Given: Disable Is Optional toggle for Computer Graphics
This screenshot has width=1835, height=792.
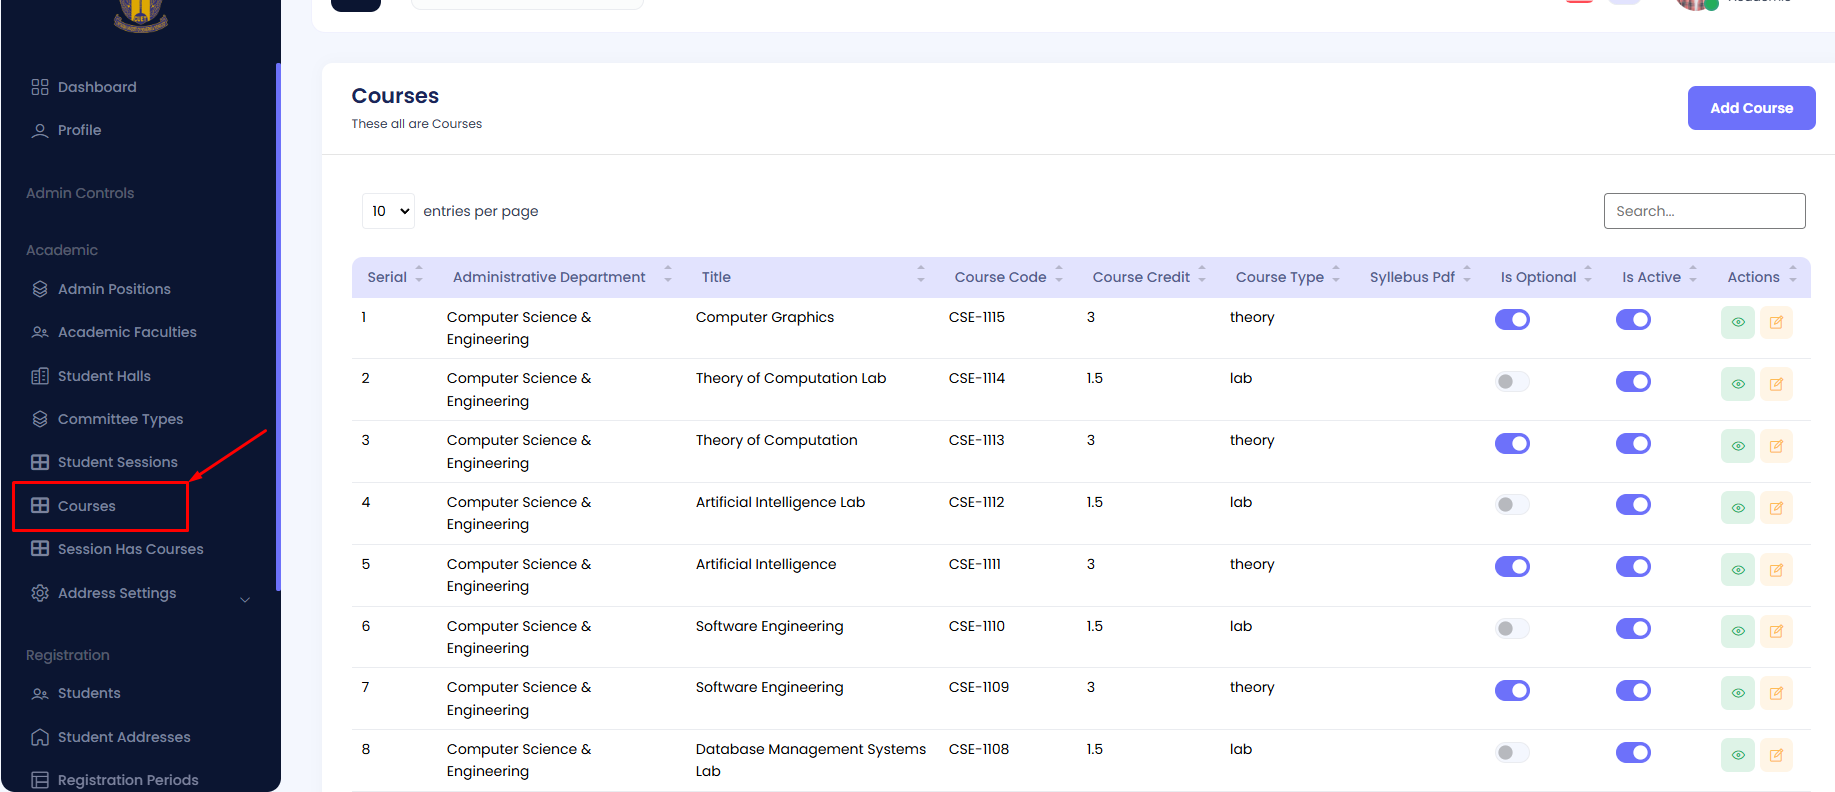Looking at the screenshot, I should 1512,320.
